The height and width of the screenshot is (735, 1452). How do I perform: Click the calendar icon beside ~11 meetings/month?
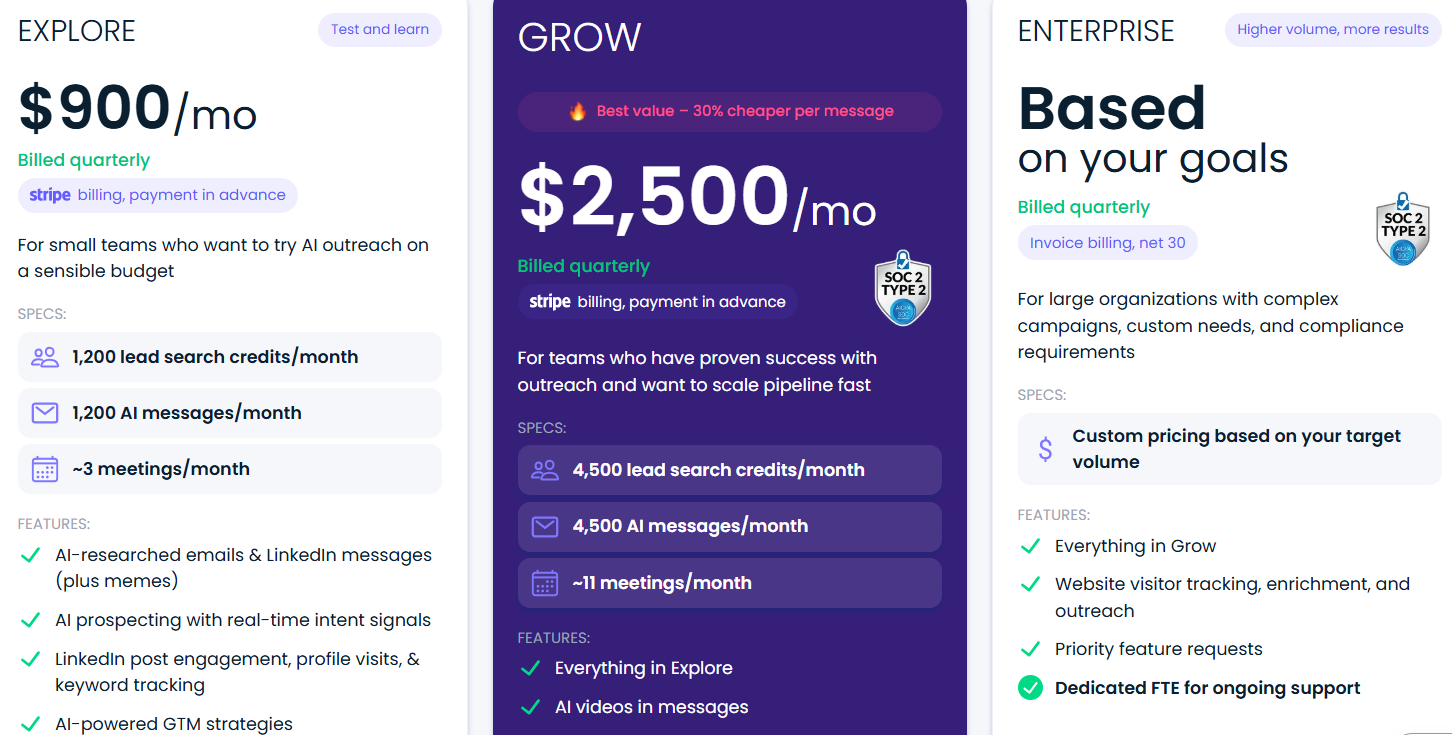click(x=545, y=583)
